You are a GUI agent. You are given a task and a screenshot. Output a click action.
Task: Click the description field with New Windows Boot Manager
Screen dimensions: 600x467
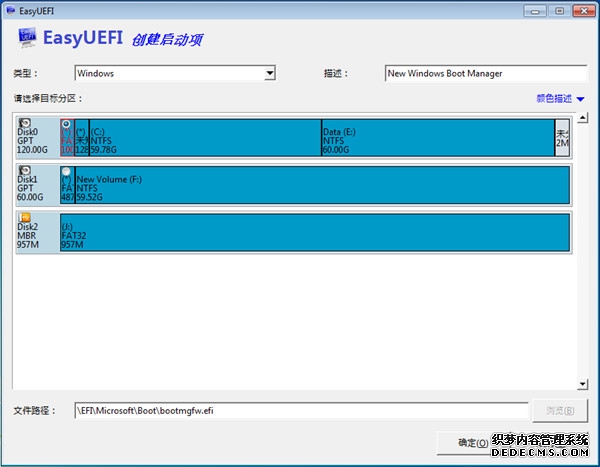(485, 73)
